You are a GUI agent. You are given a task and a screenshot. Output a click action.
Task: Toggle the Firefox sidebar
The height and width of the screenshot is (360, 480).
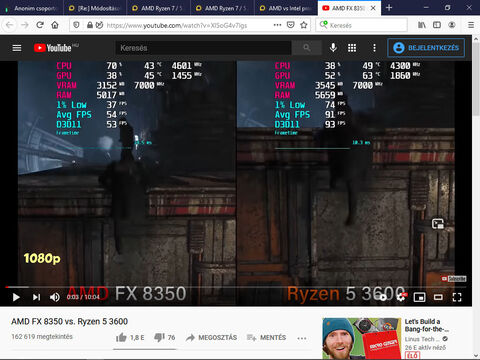pos(437,25)
